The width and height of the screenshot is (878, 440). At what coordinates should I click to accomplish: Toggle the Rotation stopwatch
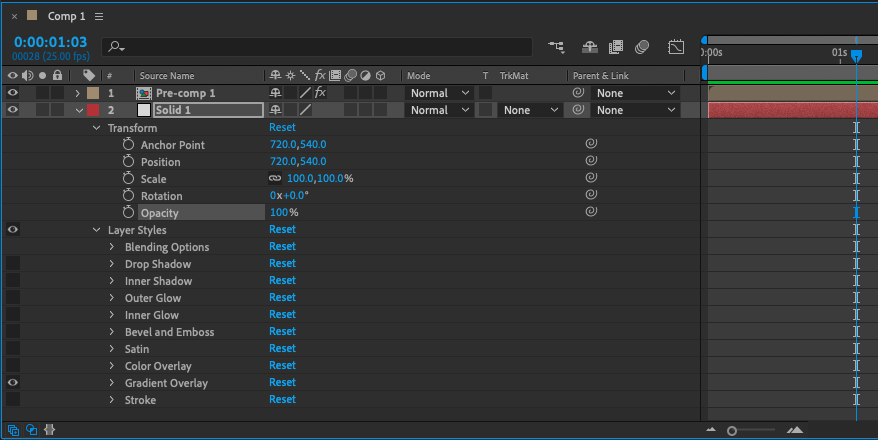tap(128, 195)
